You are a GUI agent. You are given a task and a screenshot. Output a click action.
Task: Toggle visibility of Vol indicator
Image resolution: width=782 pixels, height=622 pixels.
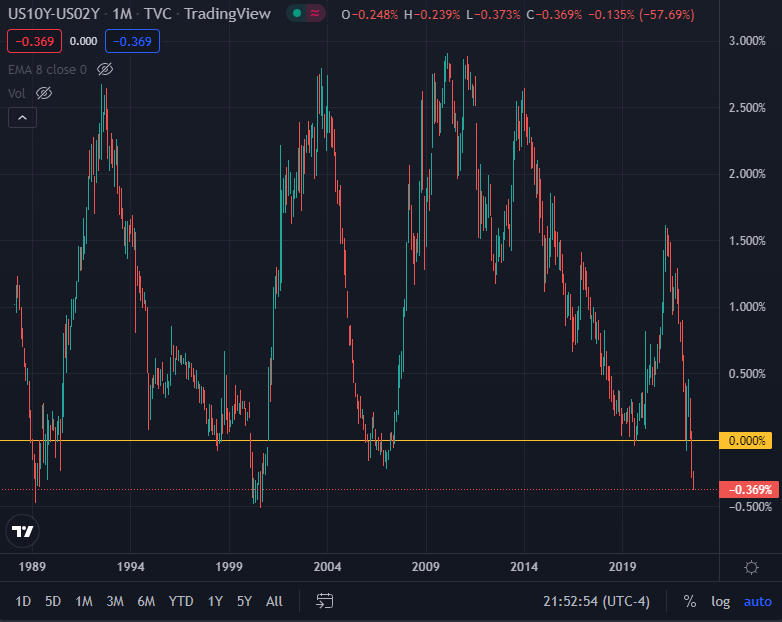point(44,93)
